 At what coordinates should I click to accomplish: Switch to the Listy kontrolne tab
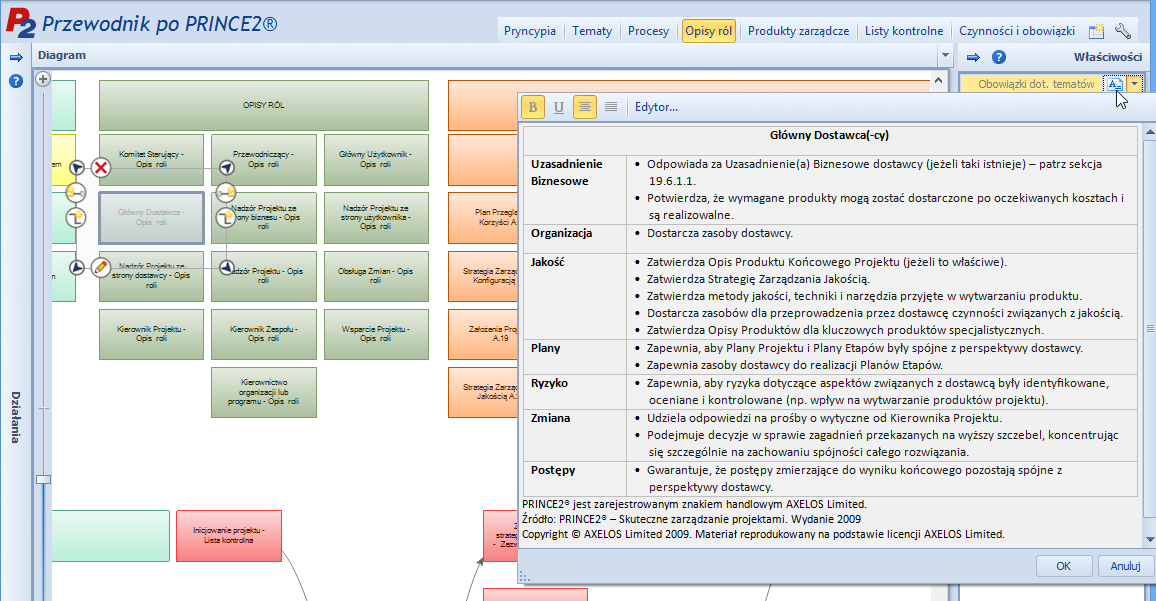(x=904, y=31)
